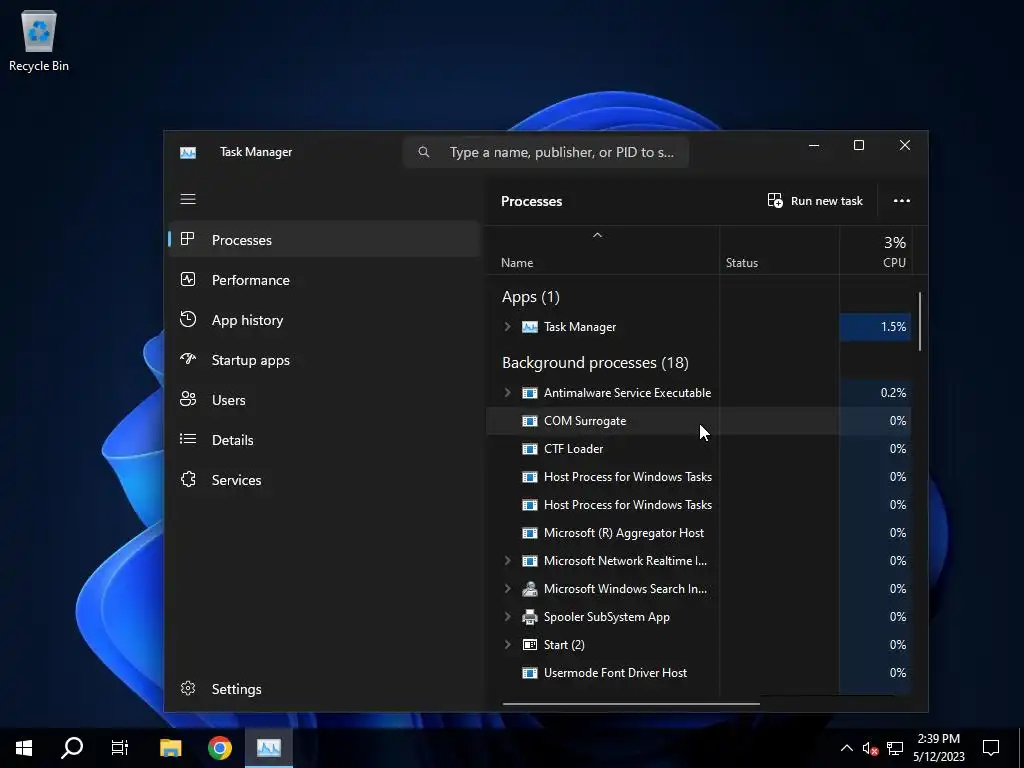The image size is (1024, 768).
Task: Click the Microsoft Windows Search Indexer icon
Action: point(530,588)
